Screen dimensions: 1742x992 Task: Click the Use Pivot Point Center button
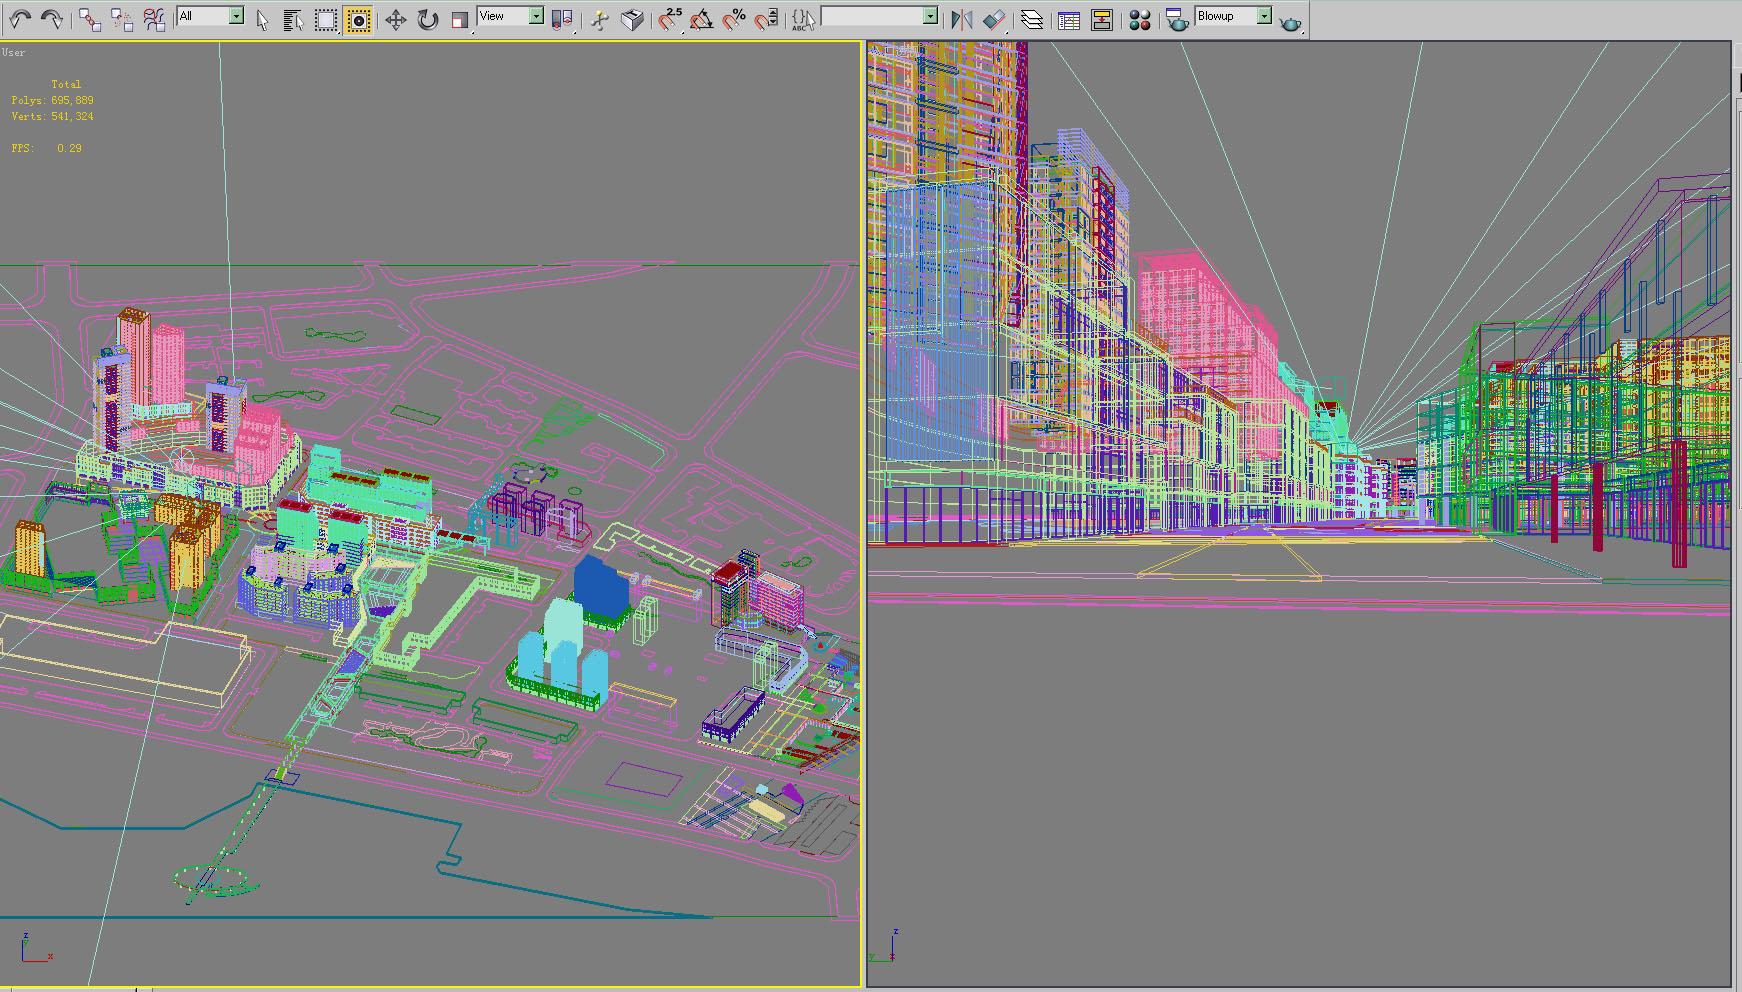tap(562, 19)
